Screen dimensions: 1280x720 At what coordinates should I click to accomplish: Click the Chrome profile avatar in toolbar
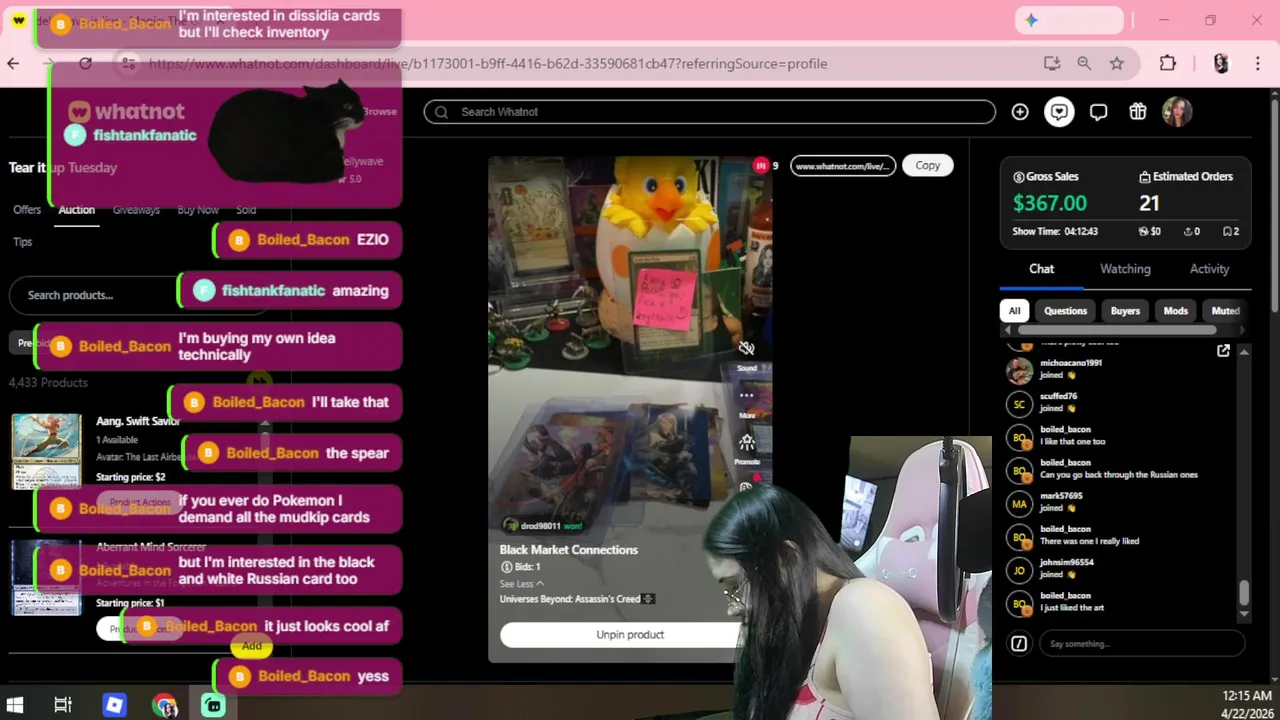coord(1221,63)
